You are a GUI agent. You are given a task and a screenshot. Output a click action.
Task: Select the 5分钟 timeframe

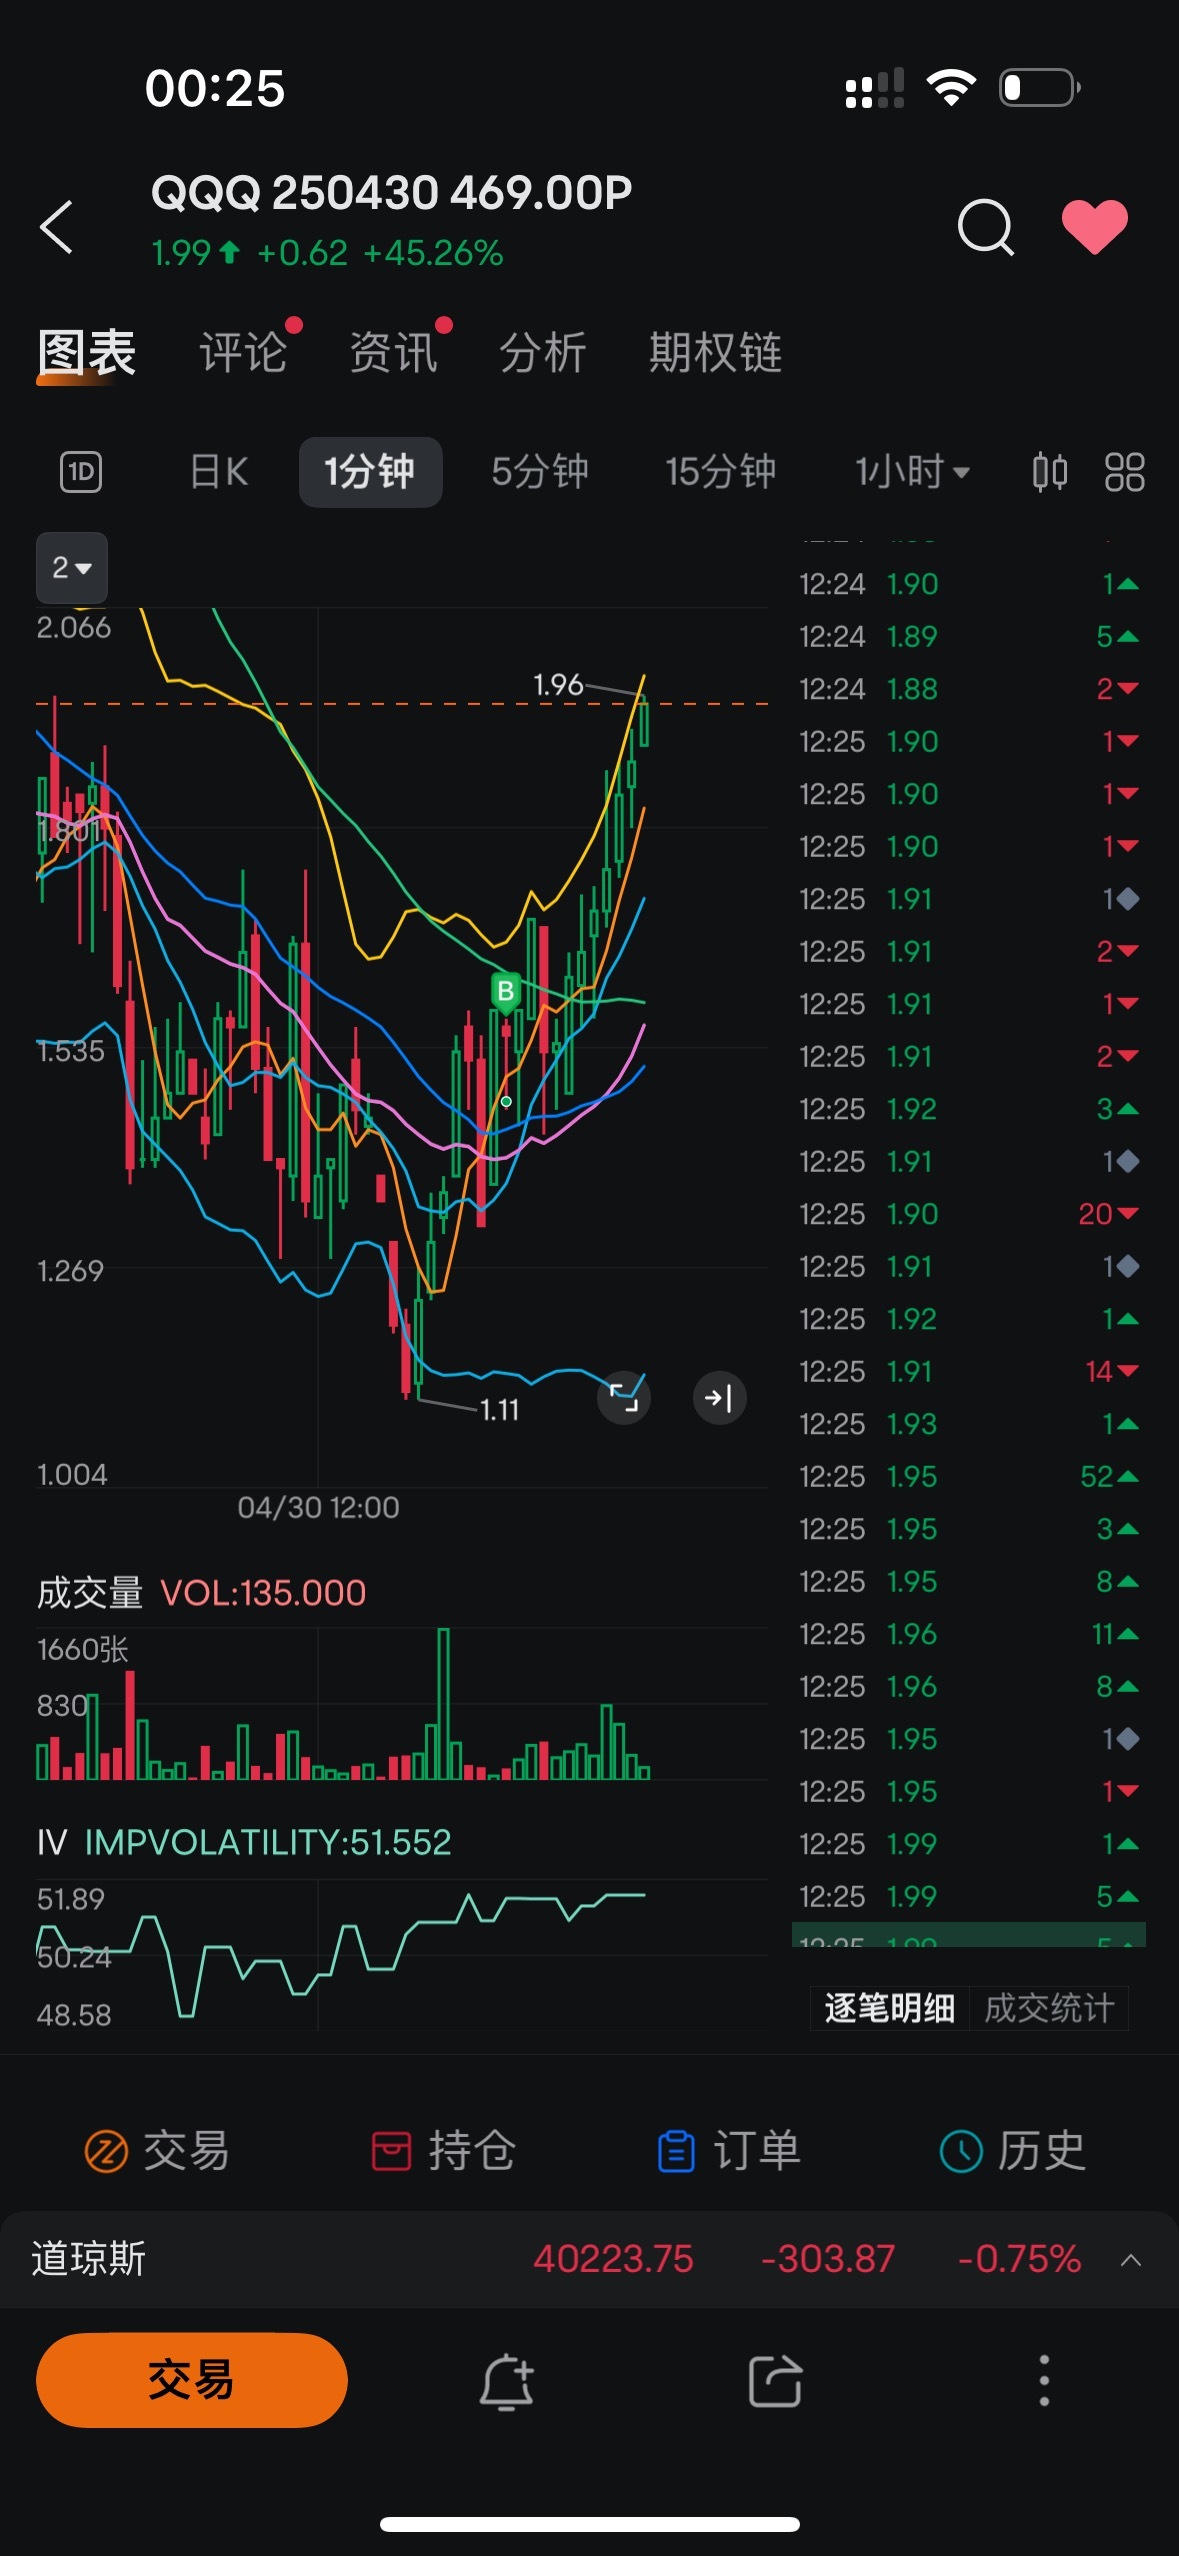(540, 472)
